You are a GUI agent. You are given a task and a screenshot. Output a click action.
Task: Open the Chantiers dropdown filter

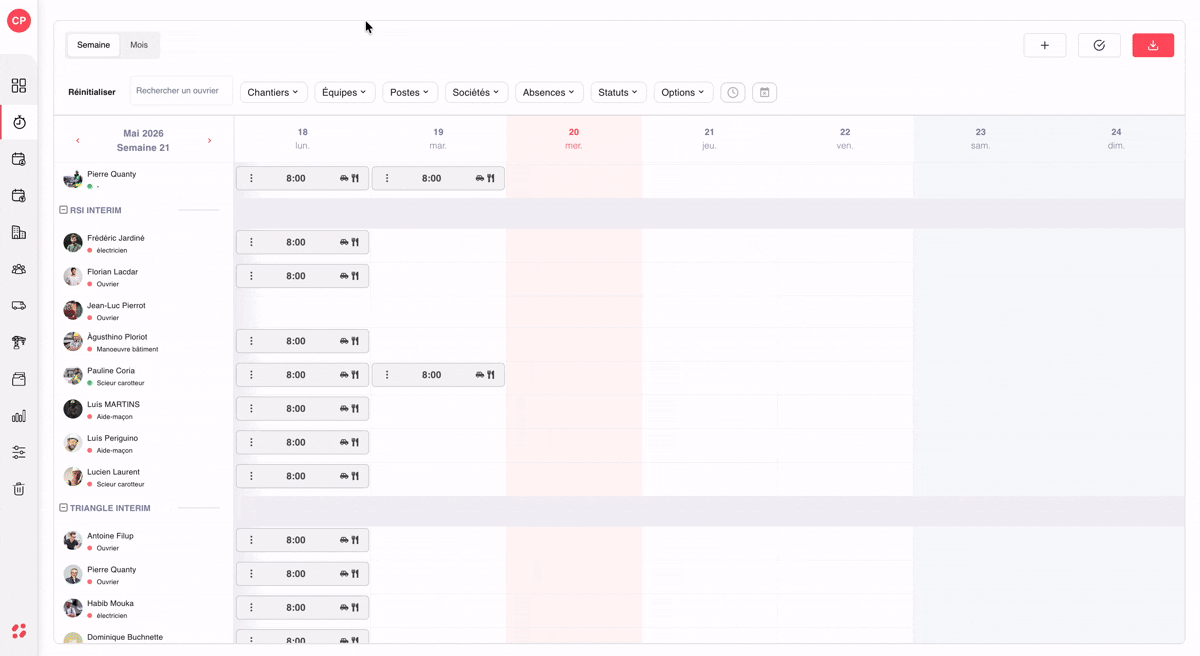pyautogui.click(x=273, y=92)
